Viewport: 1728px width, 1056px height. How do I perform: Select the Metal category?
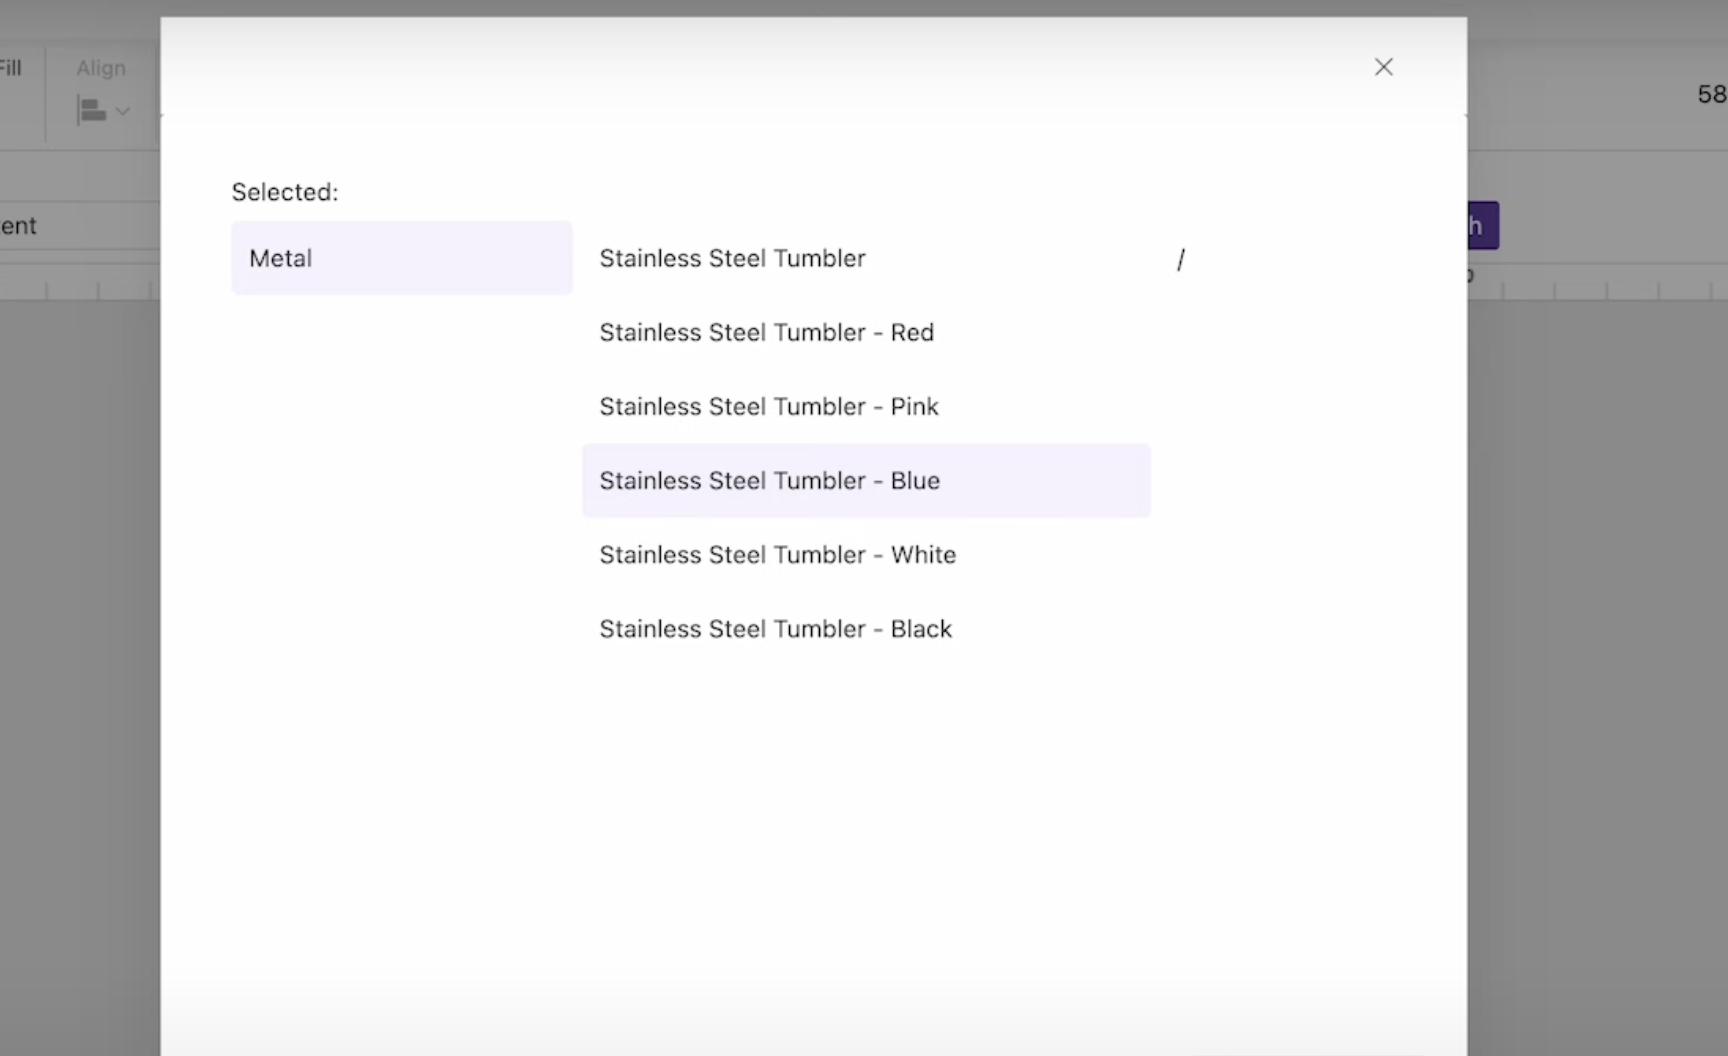click(x=402, y=258)
